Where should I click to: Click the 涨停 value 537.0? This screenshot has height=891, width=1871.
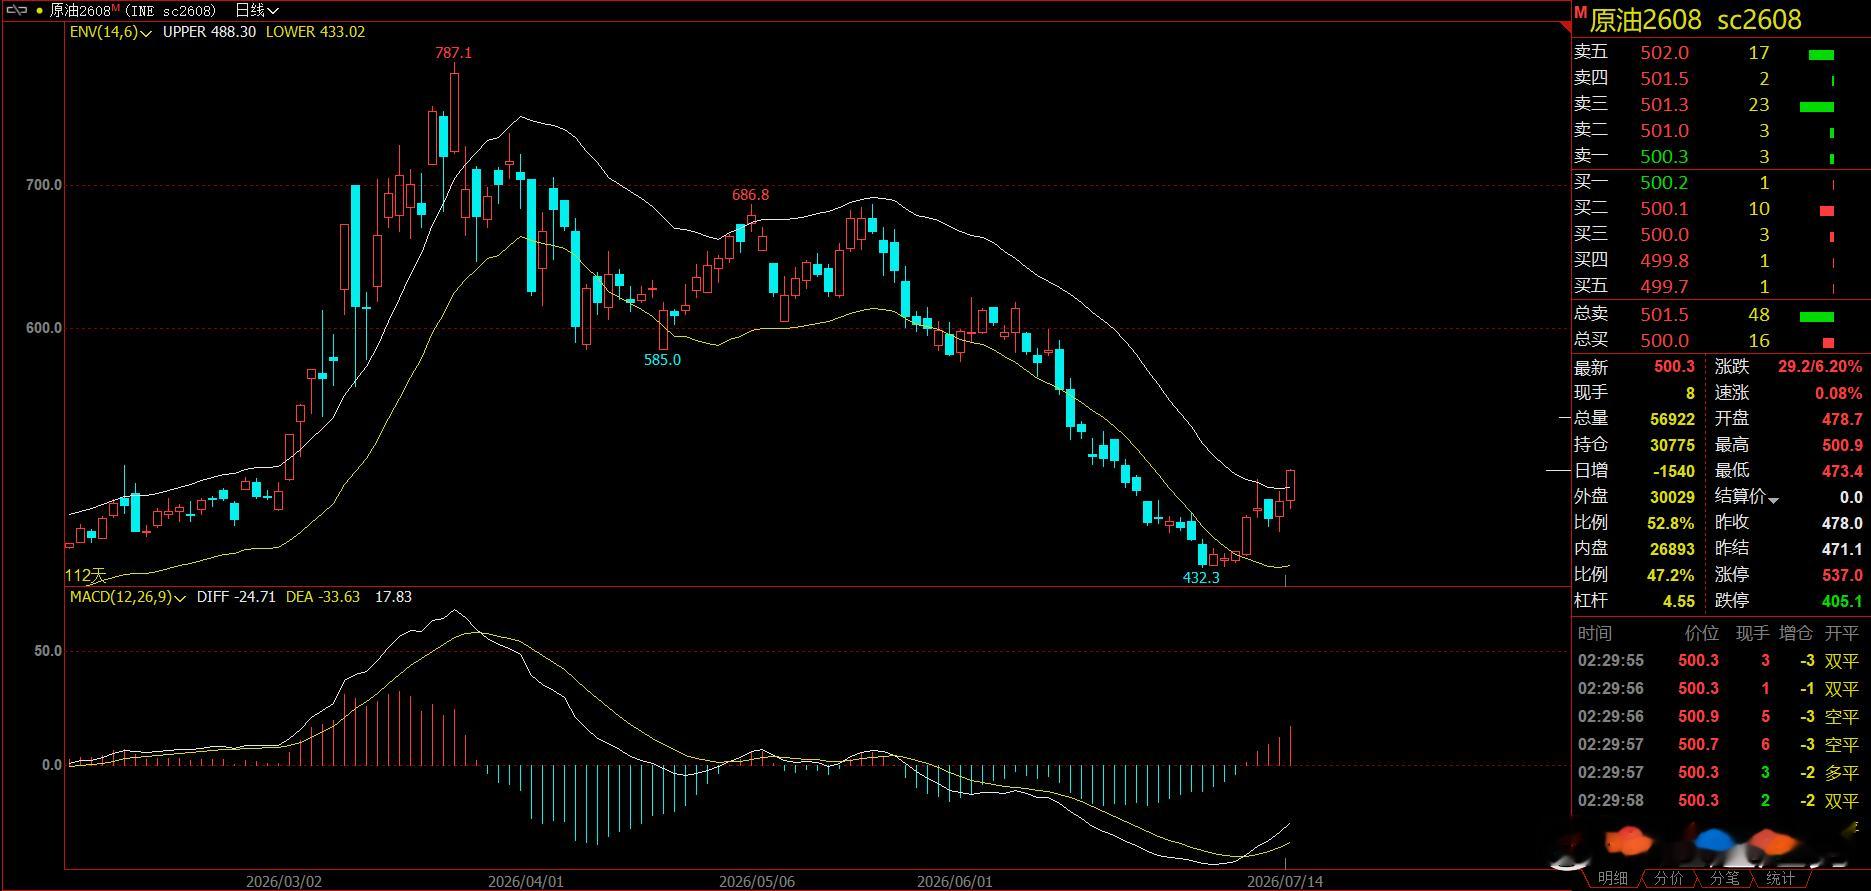tap(1843, 575)
